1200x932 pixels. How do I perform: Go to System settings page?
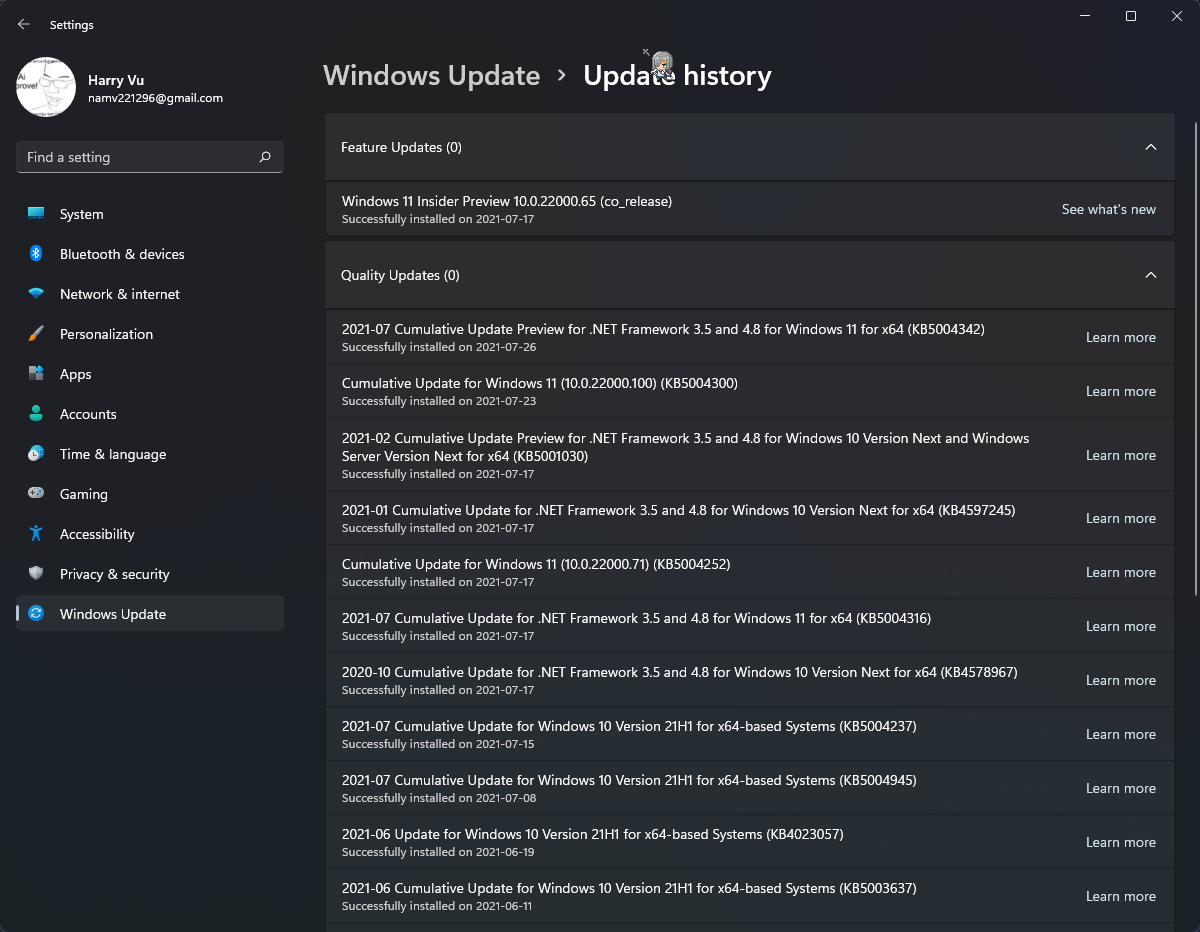[x=150, y=214]
